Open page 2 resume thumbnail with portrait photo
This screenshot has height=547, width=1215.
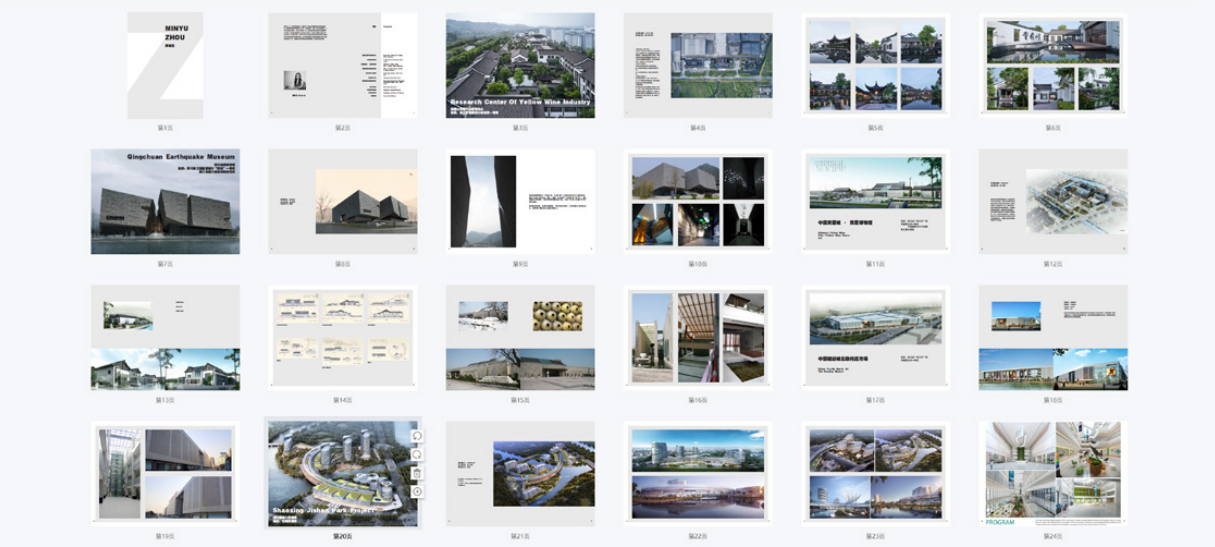click(x=343, y=66)
